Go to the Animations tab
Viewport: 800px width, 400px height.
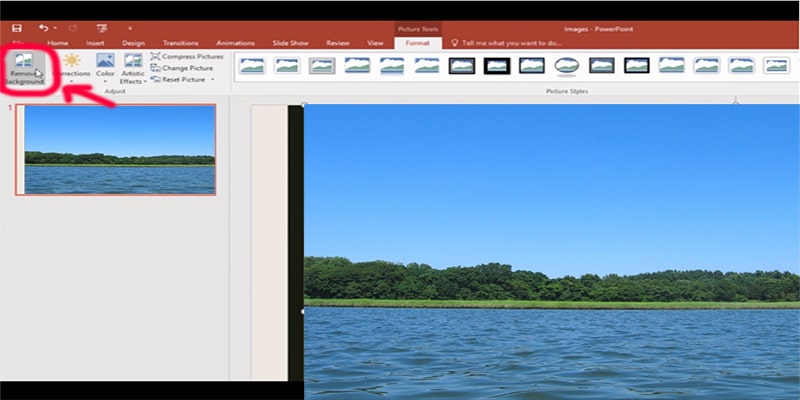point(235,43)
